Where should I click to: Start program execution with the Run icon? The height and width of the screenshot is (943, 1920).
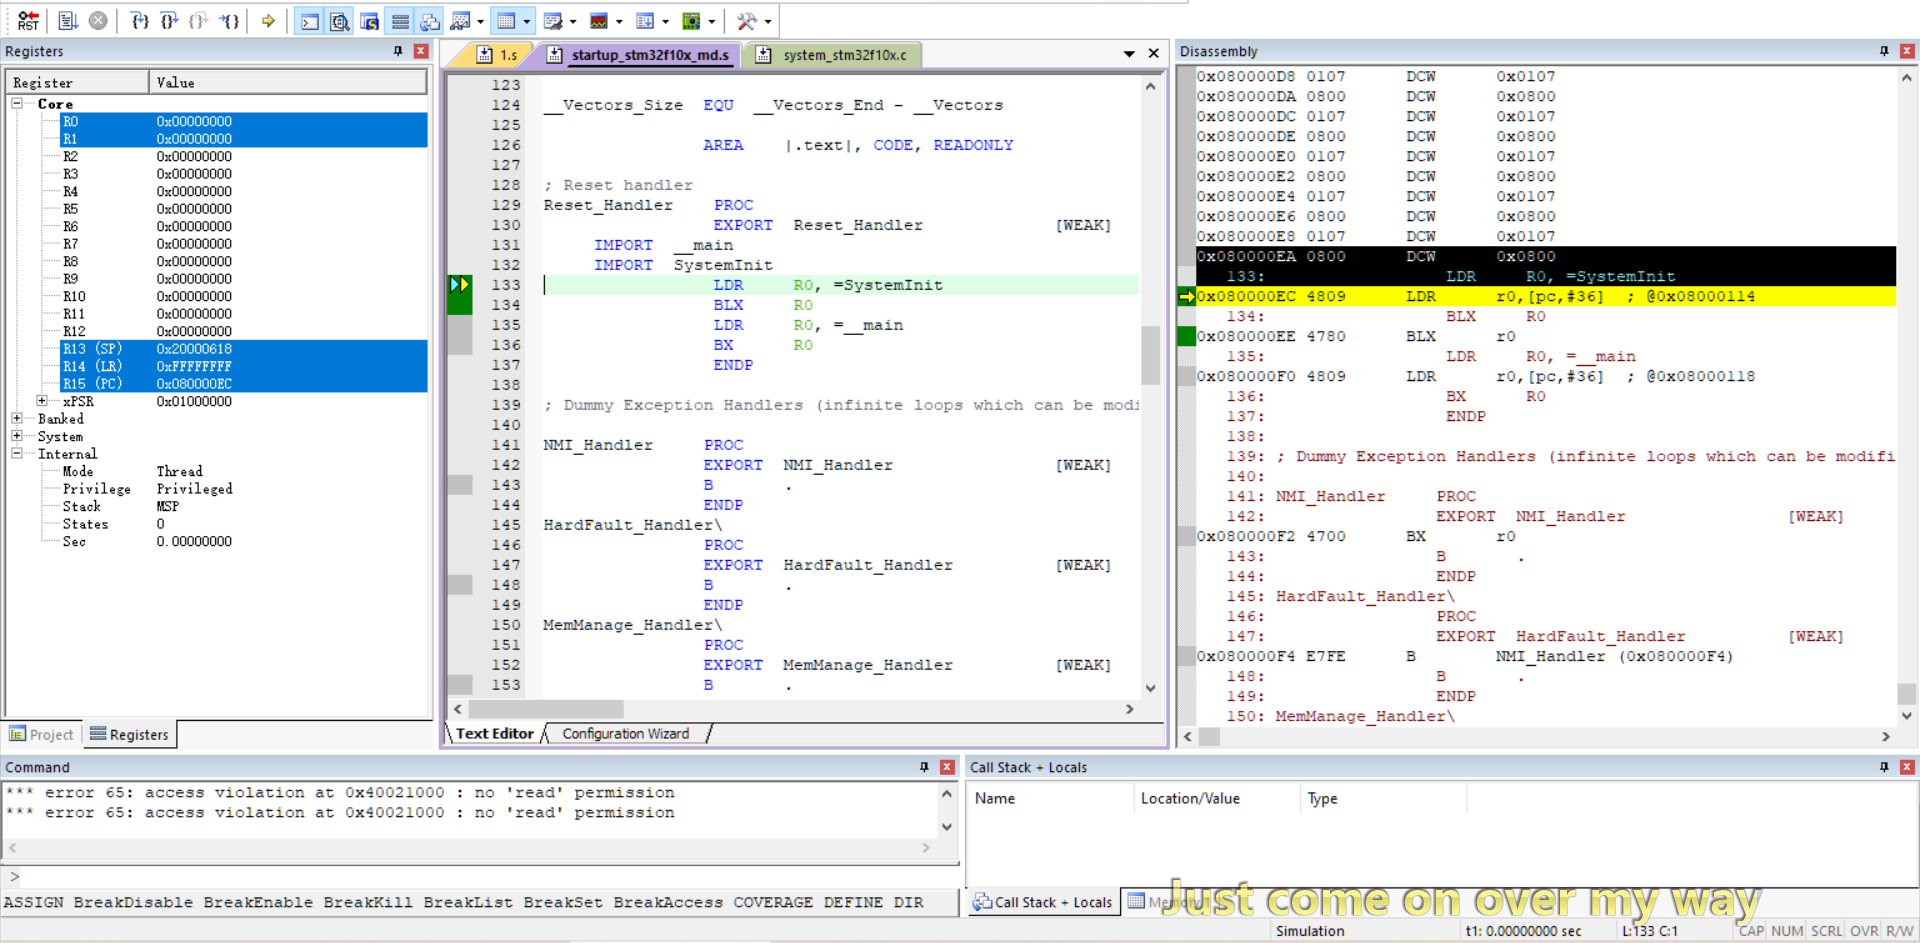click(x=67, y=20)
